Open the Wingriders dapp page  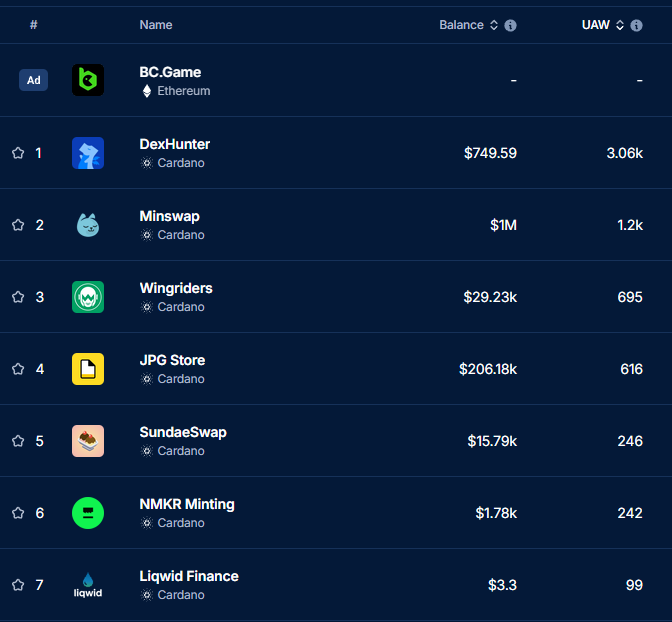click(176, 288)
